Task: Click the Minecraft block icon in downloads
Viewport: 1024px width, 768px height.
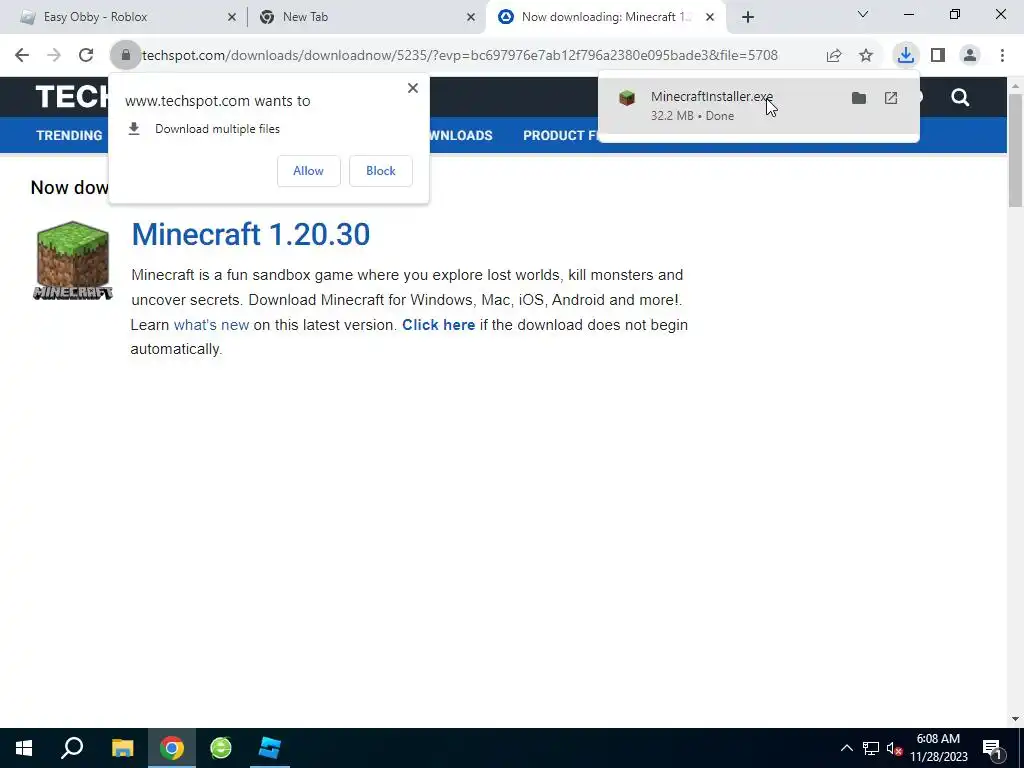Action: click(627, 99)
